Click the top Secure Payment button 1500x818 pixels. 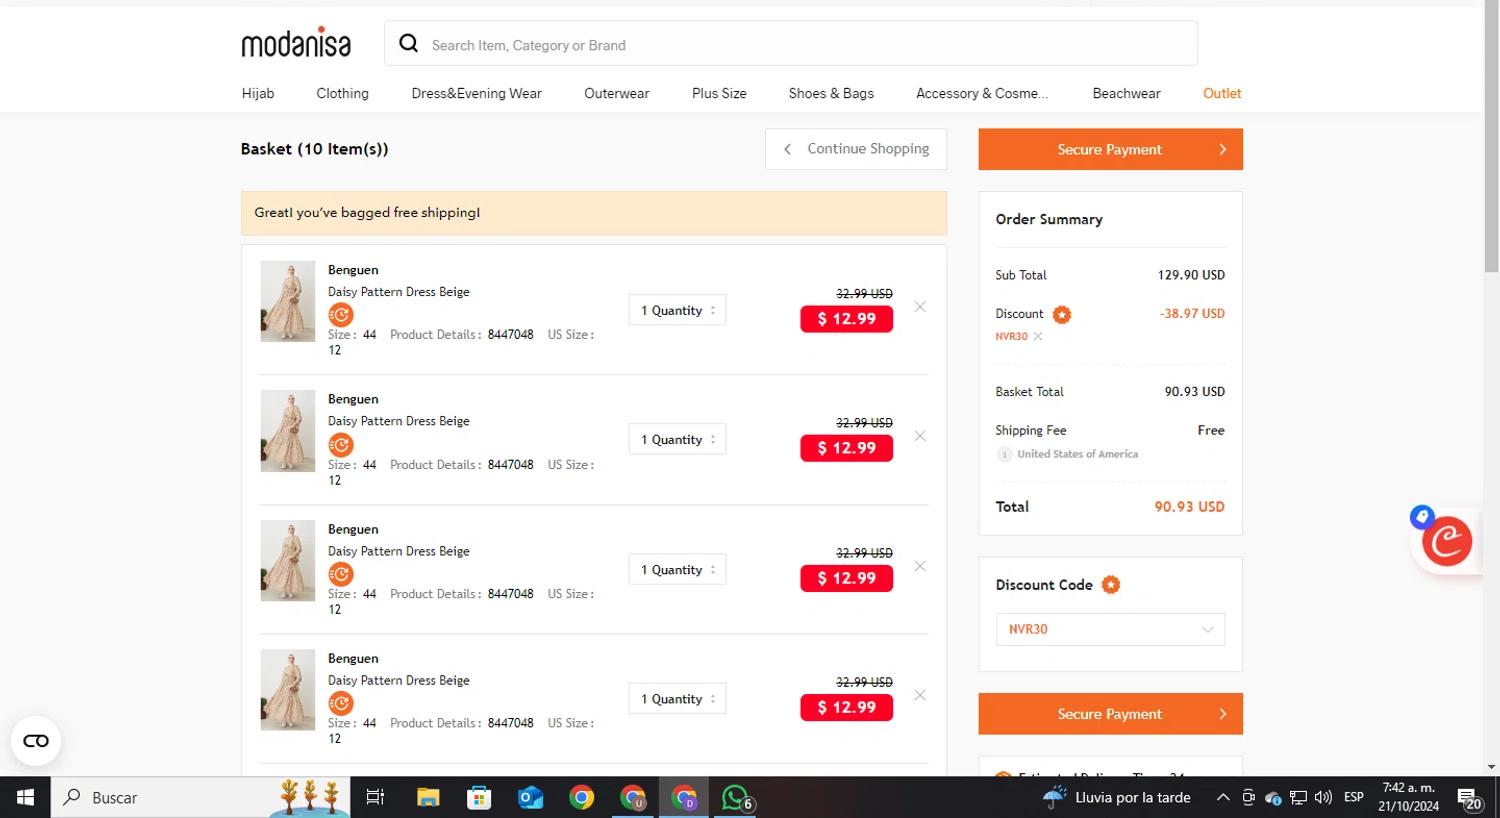[x=1110, y=149]
